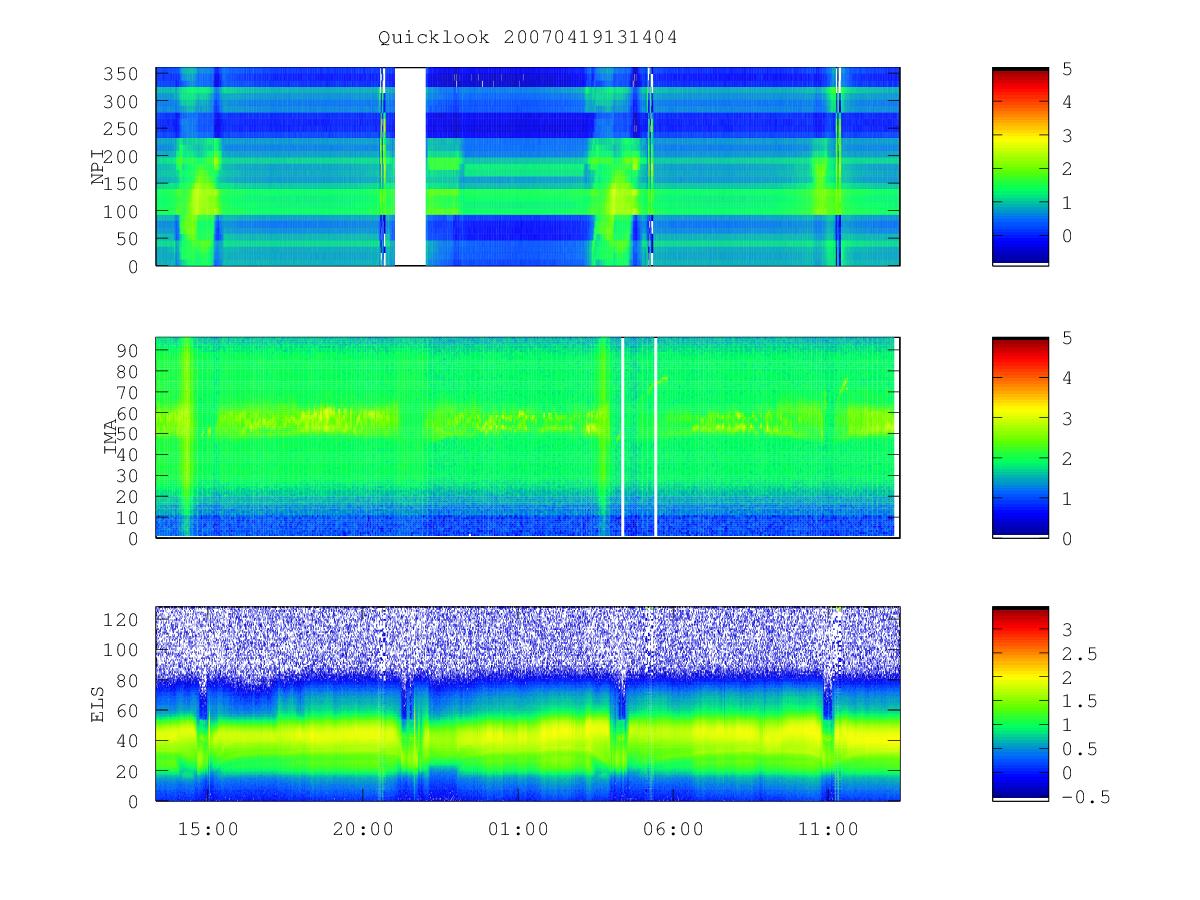This screenshot has height=900, width=1200.
Task: Click the IMA panel color scale bar
Action: click(x=1020, y=438)
